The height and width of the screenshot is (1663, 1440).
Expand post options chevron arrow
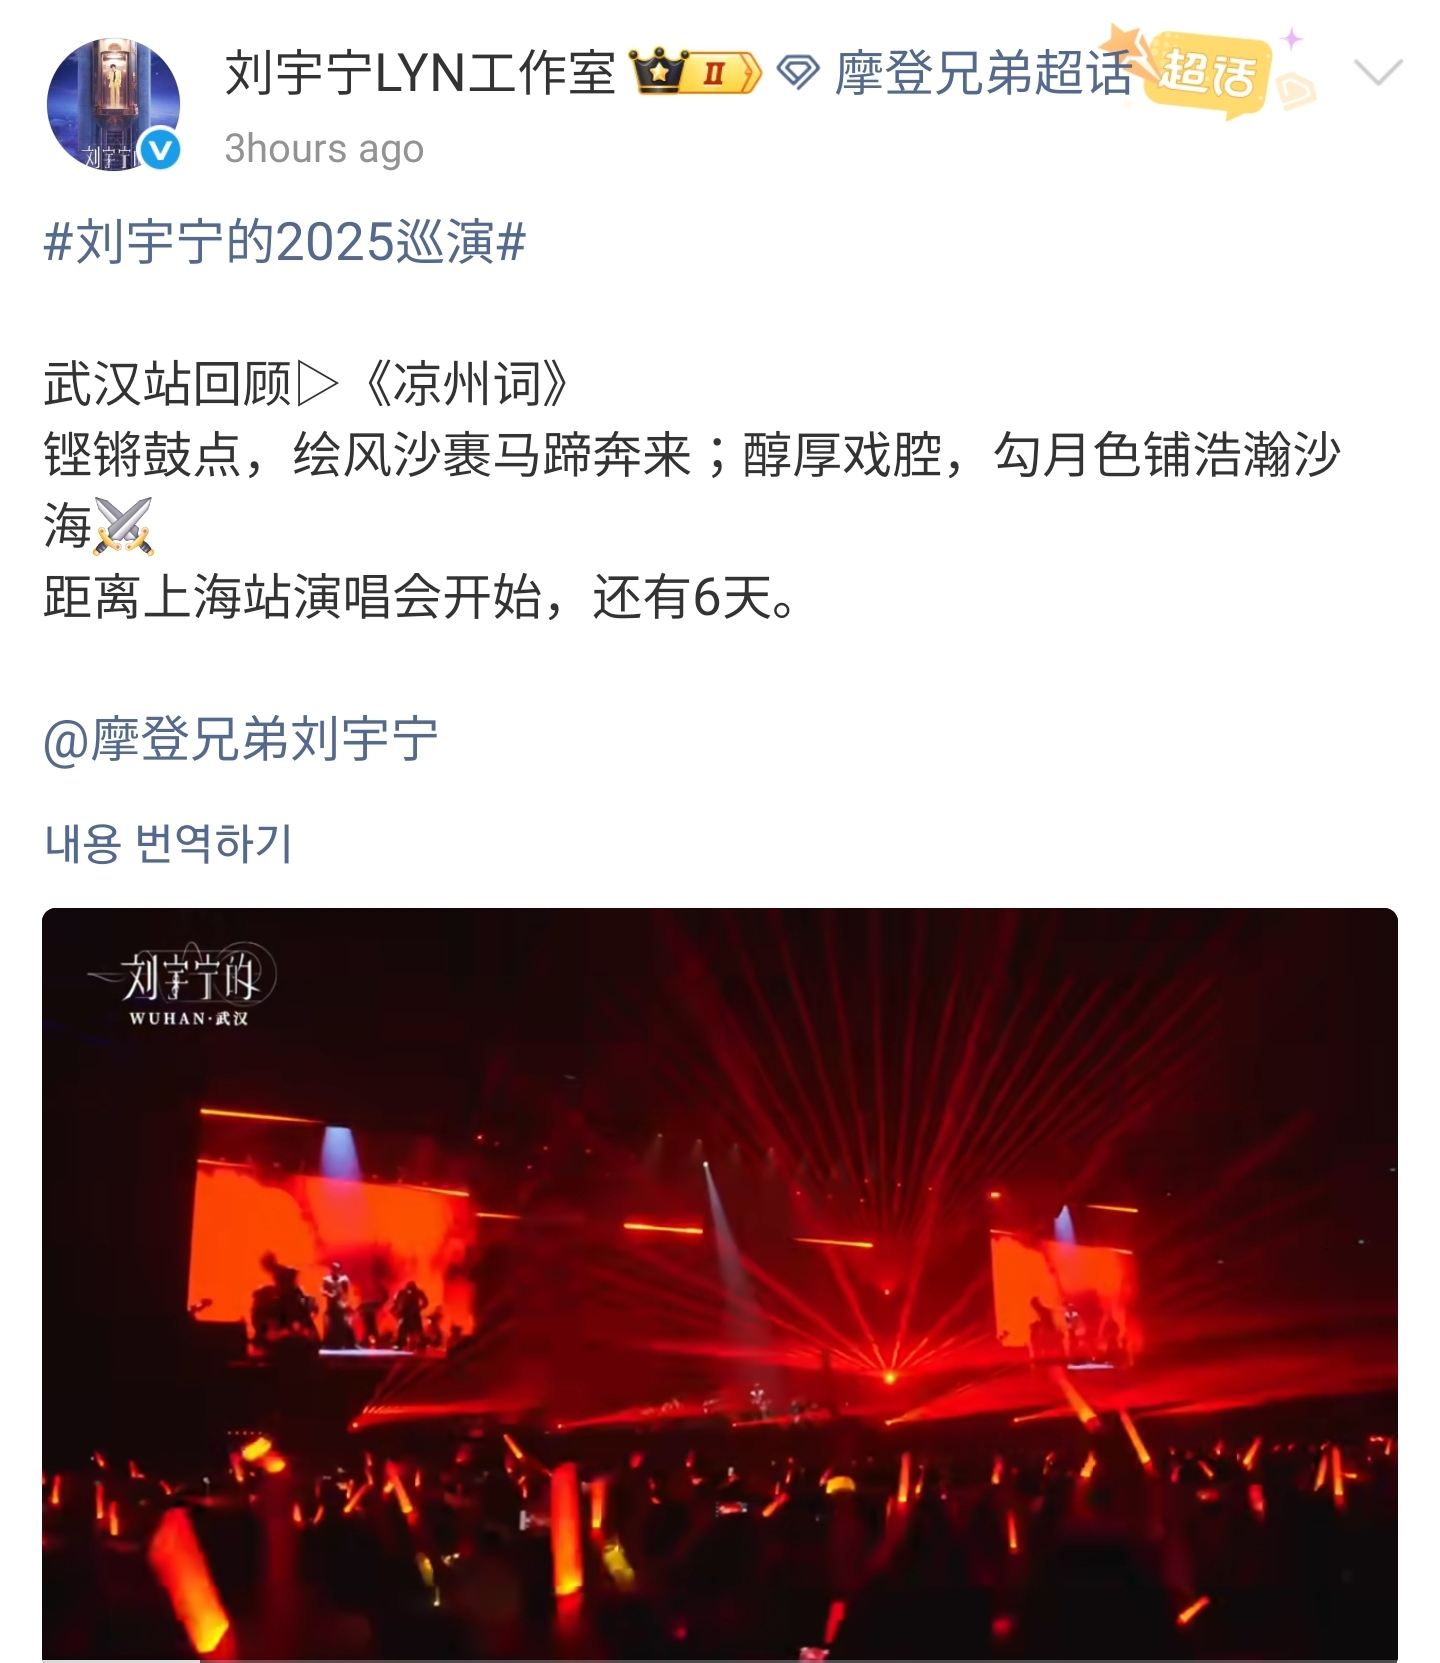(1378, 72)
